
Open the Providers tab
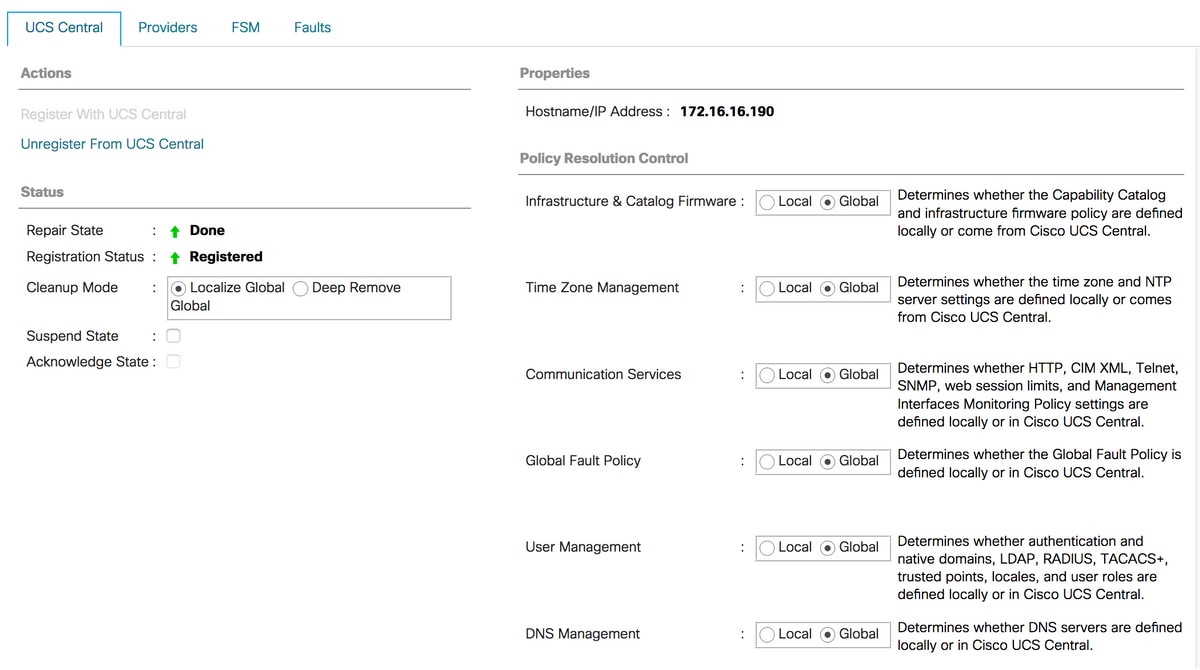tap(167, 28)
